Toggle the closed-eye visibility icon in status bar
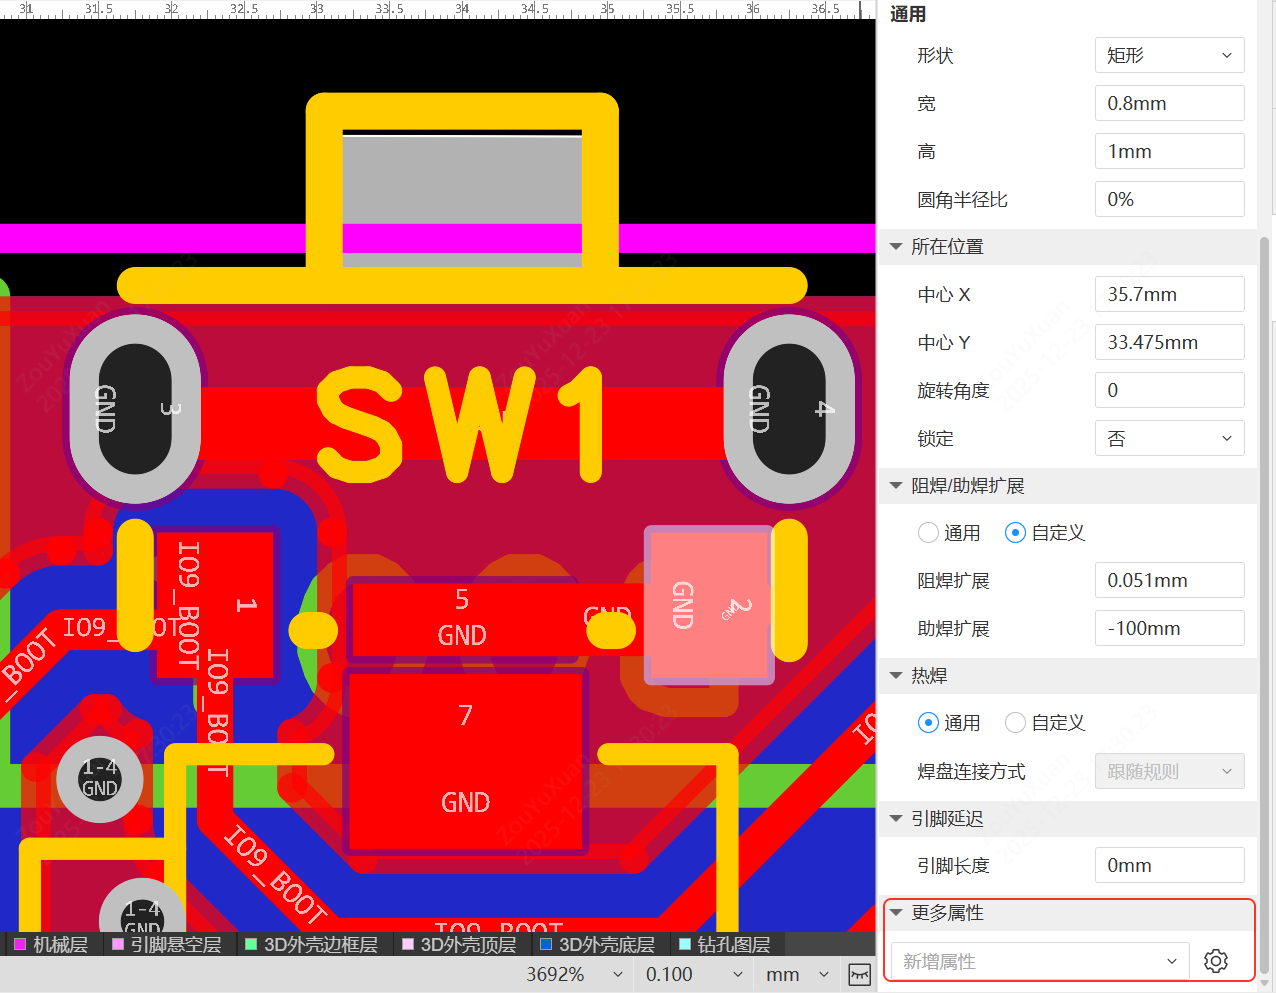Viewport: 1276px width, 993px height. click(x=858, y=973)
